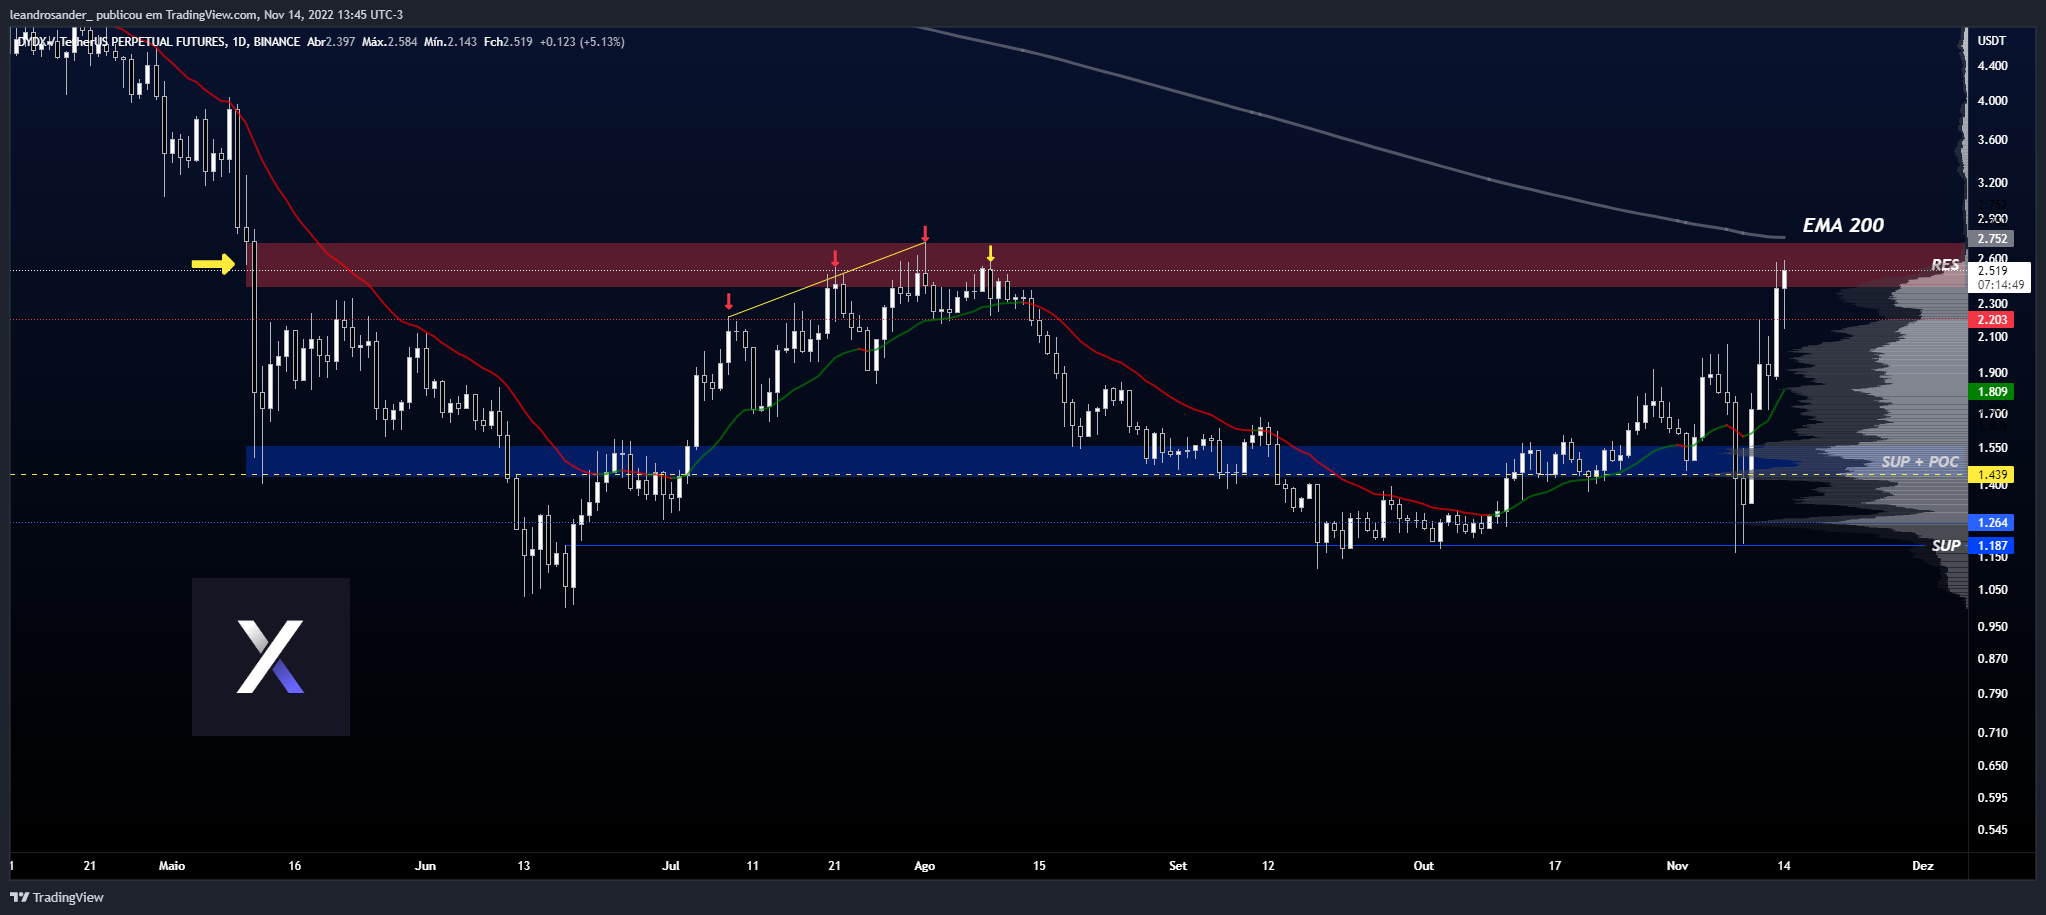
Task: Select the blue 1.264 price tag
Action: (1991, 523)
